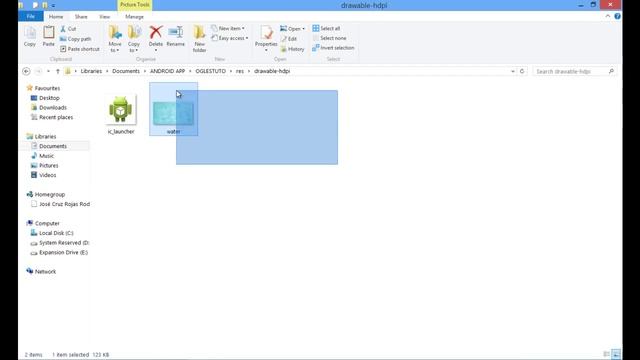The image size is (640, 360).
Task: Click Select none in ribbon
Action: tap(329, 38)
